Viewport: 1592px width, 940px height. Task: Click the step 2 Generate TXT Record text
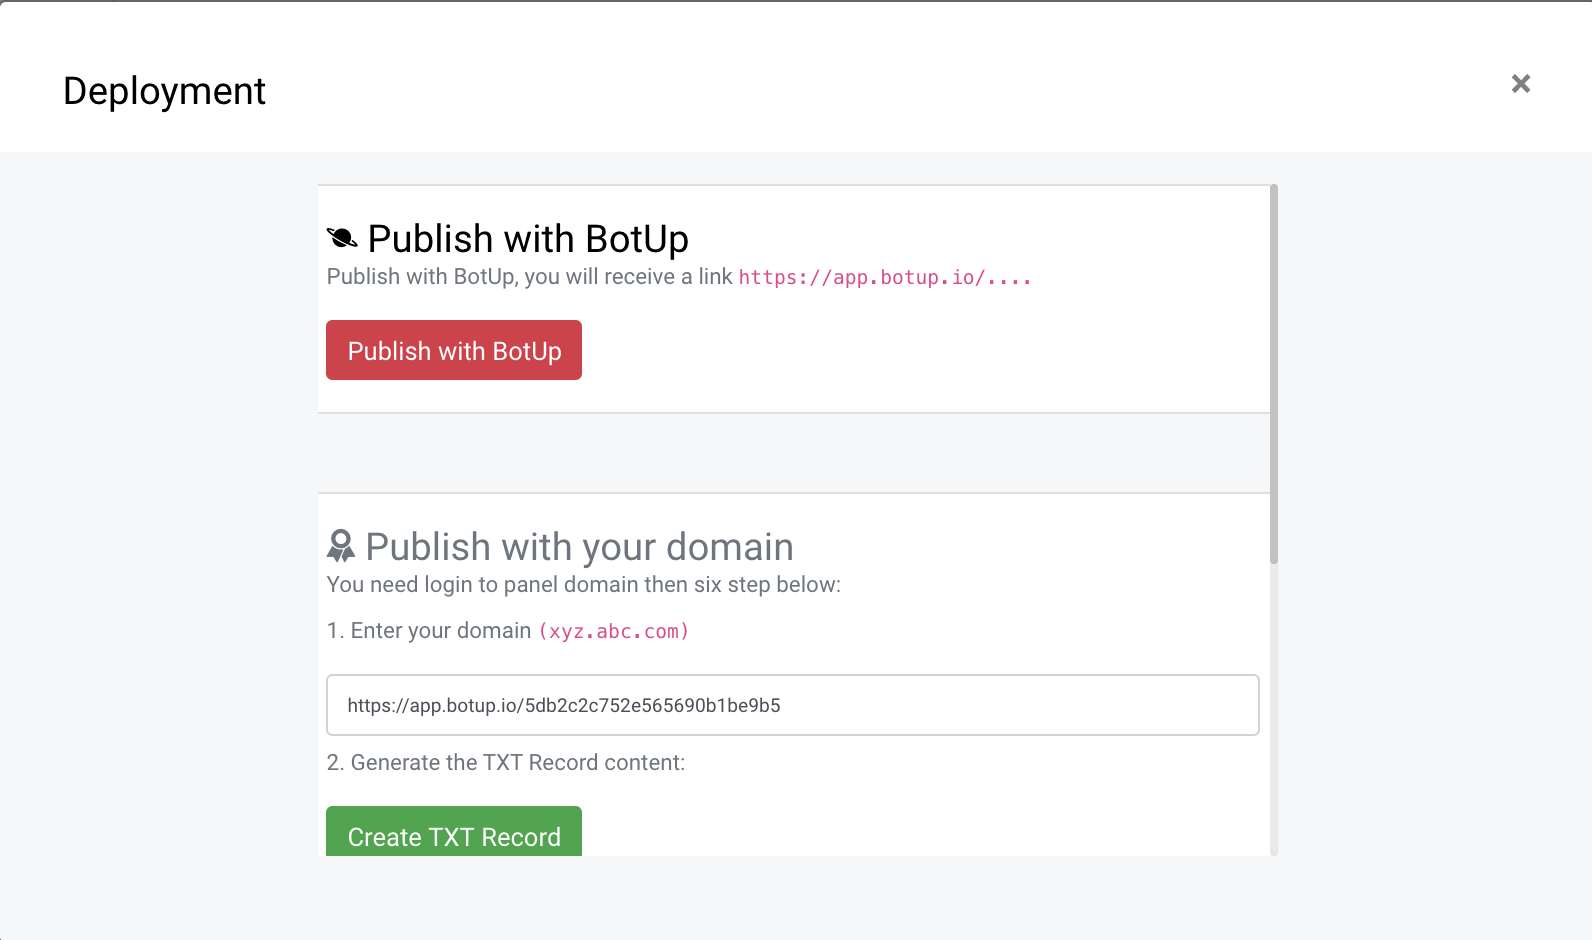click(506, 763)
